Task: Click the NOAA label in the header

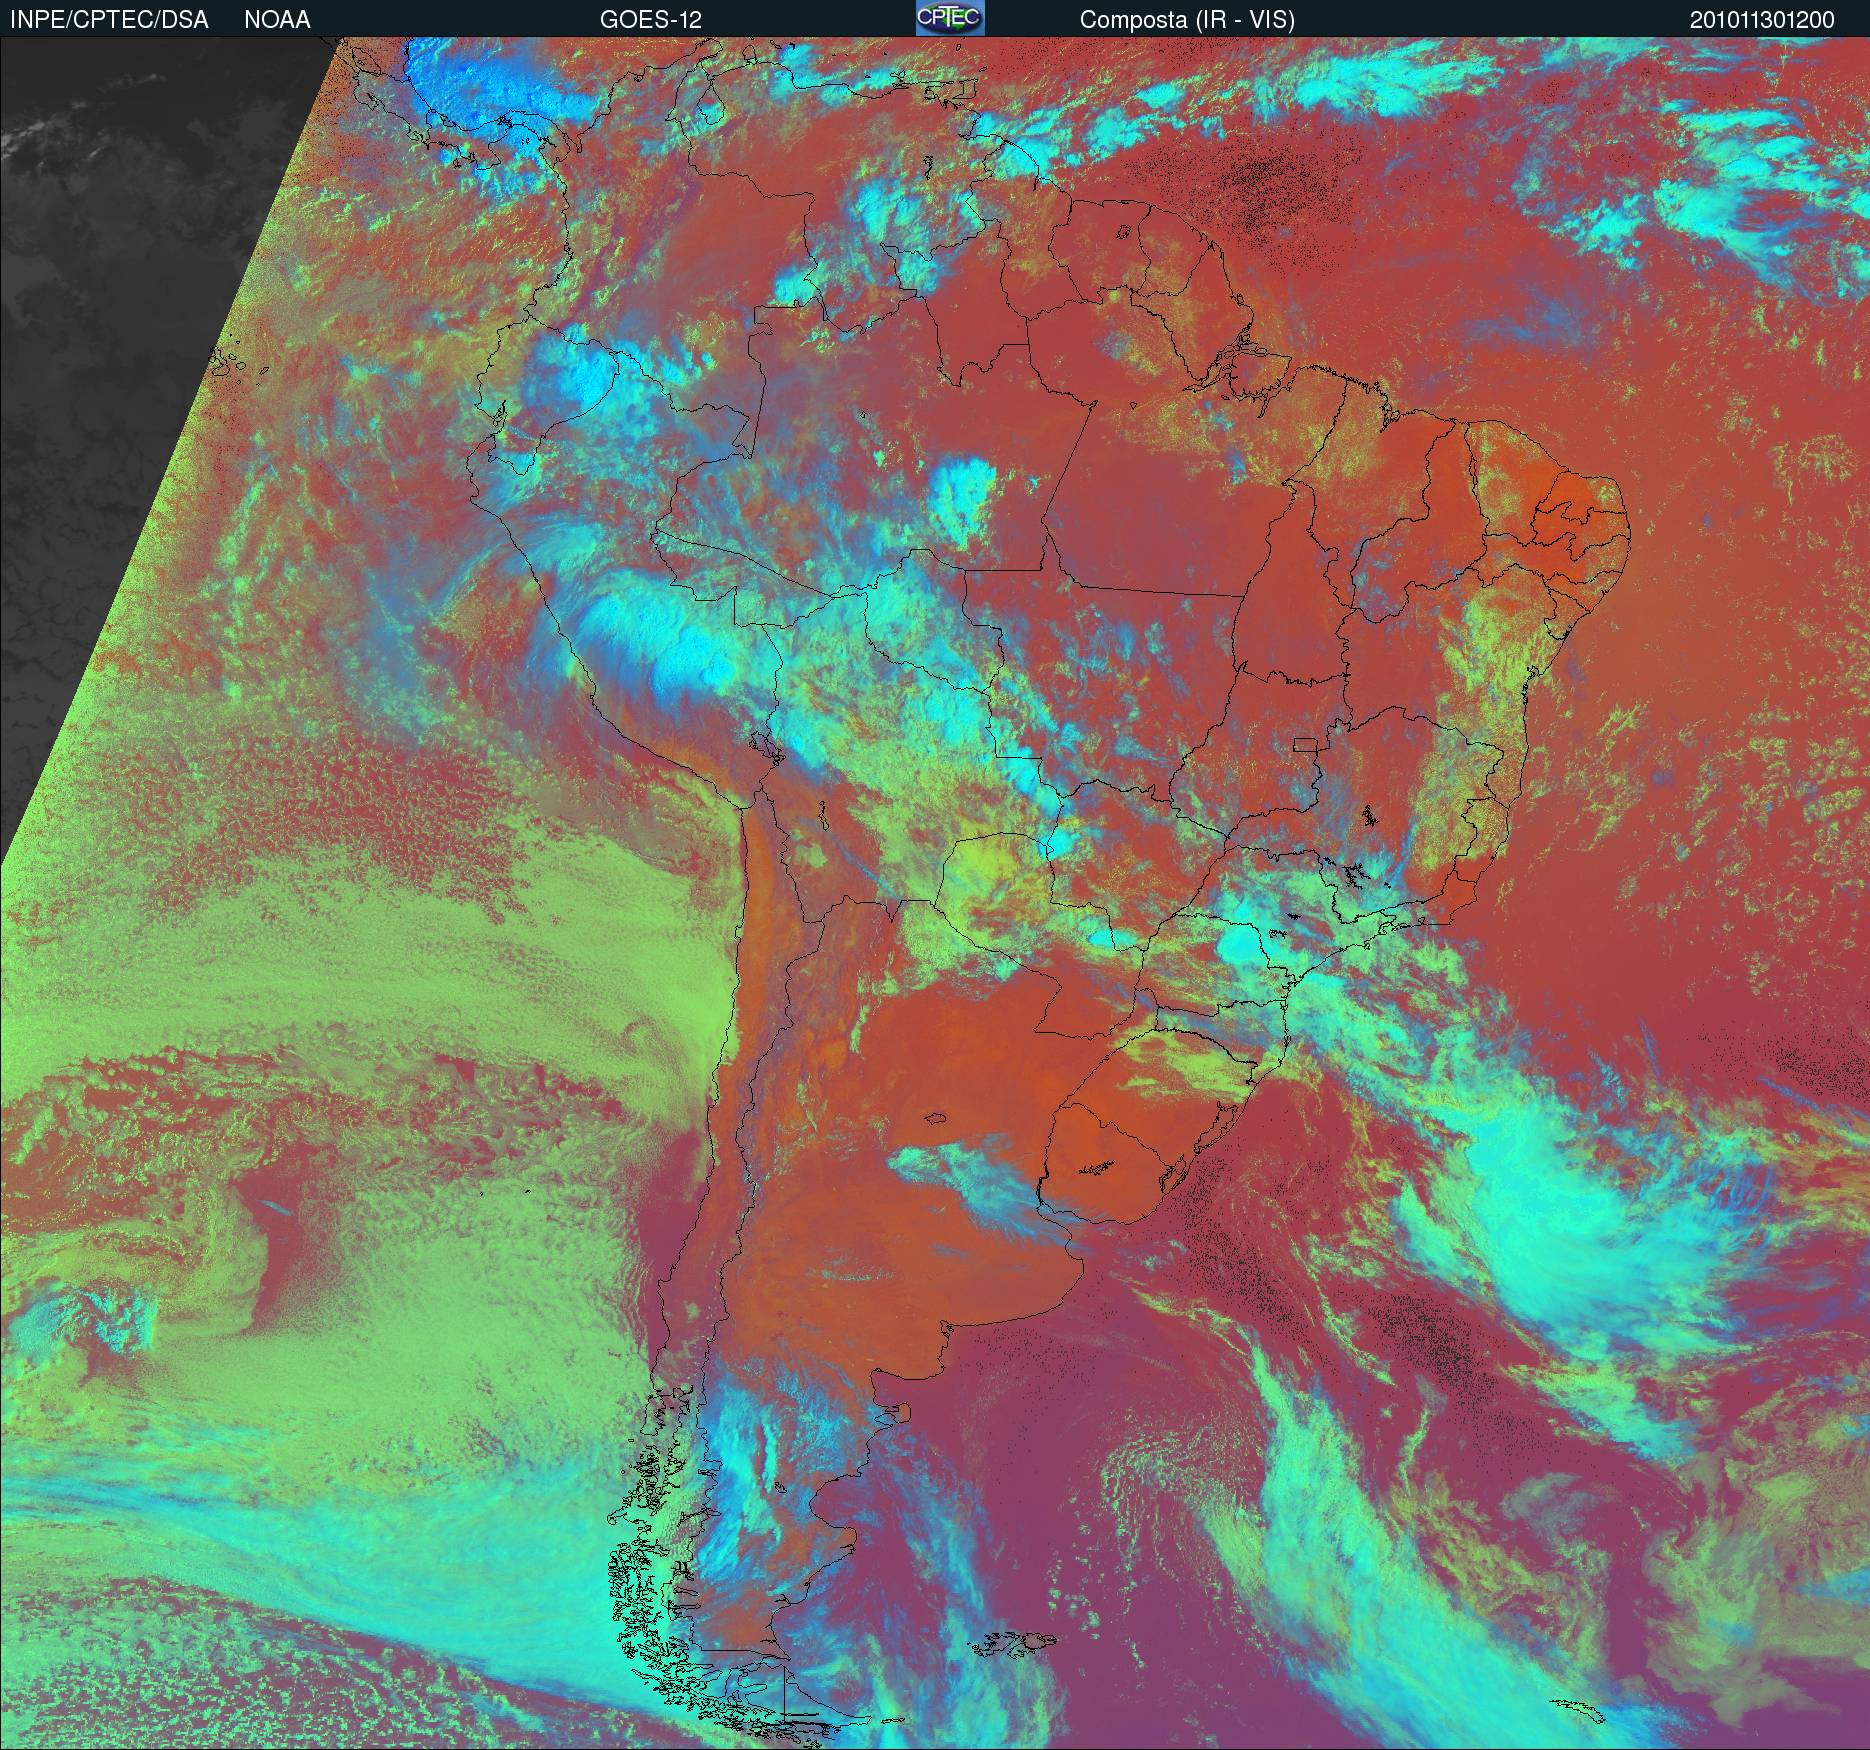Action: pos(277,20)
